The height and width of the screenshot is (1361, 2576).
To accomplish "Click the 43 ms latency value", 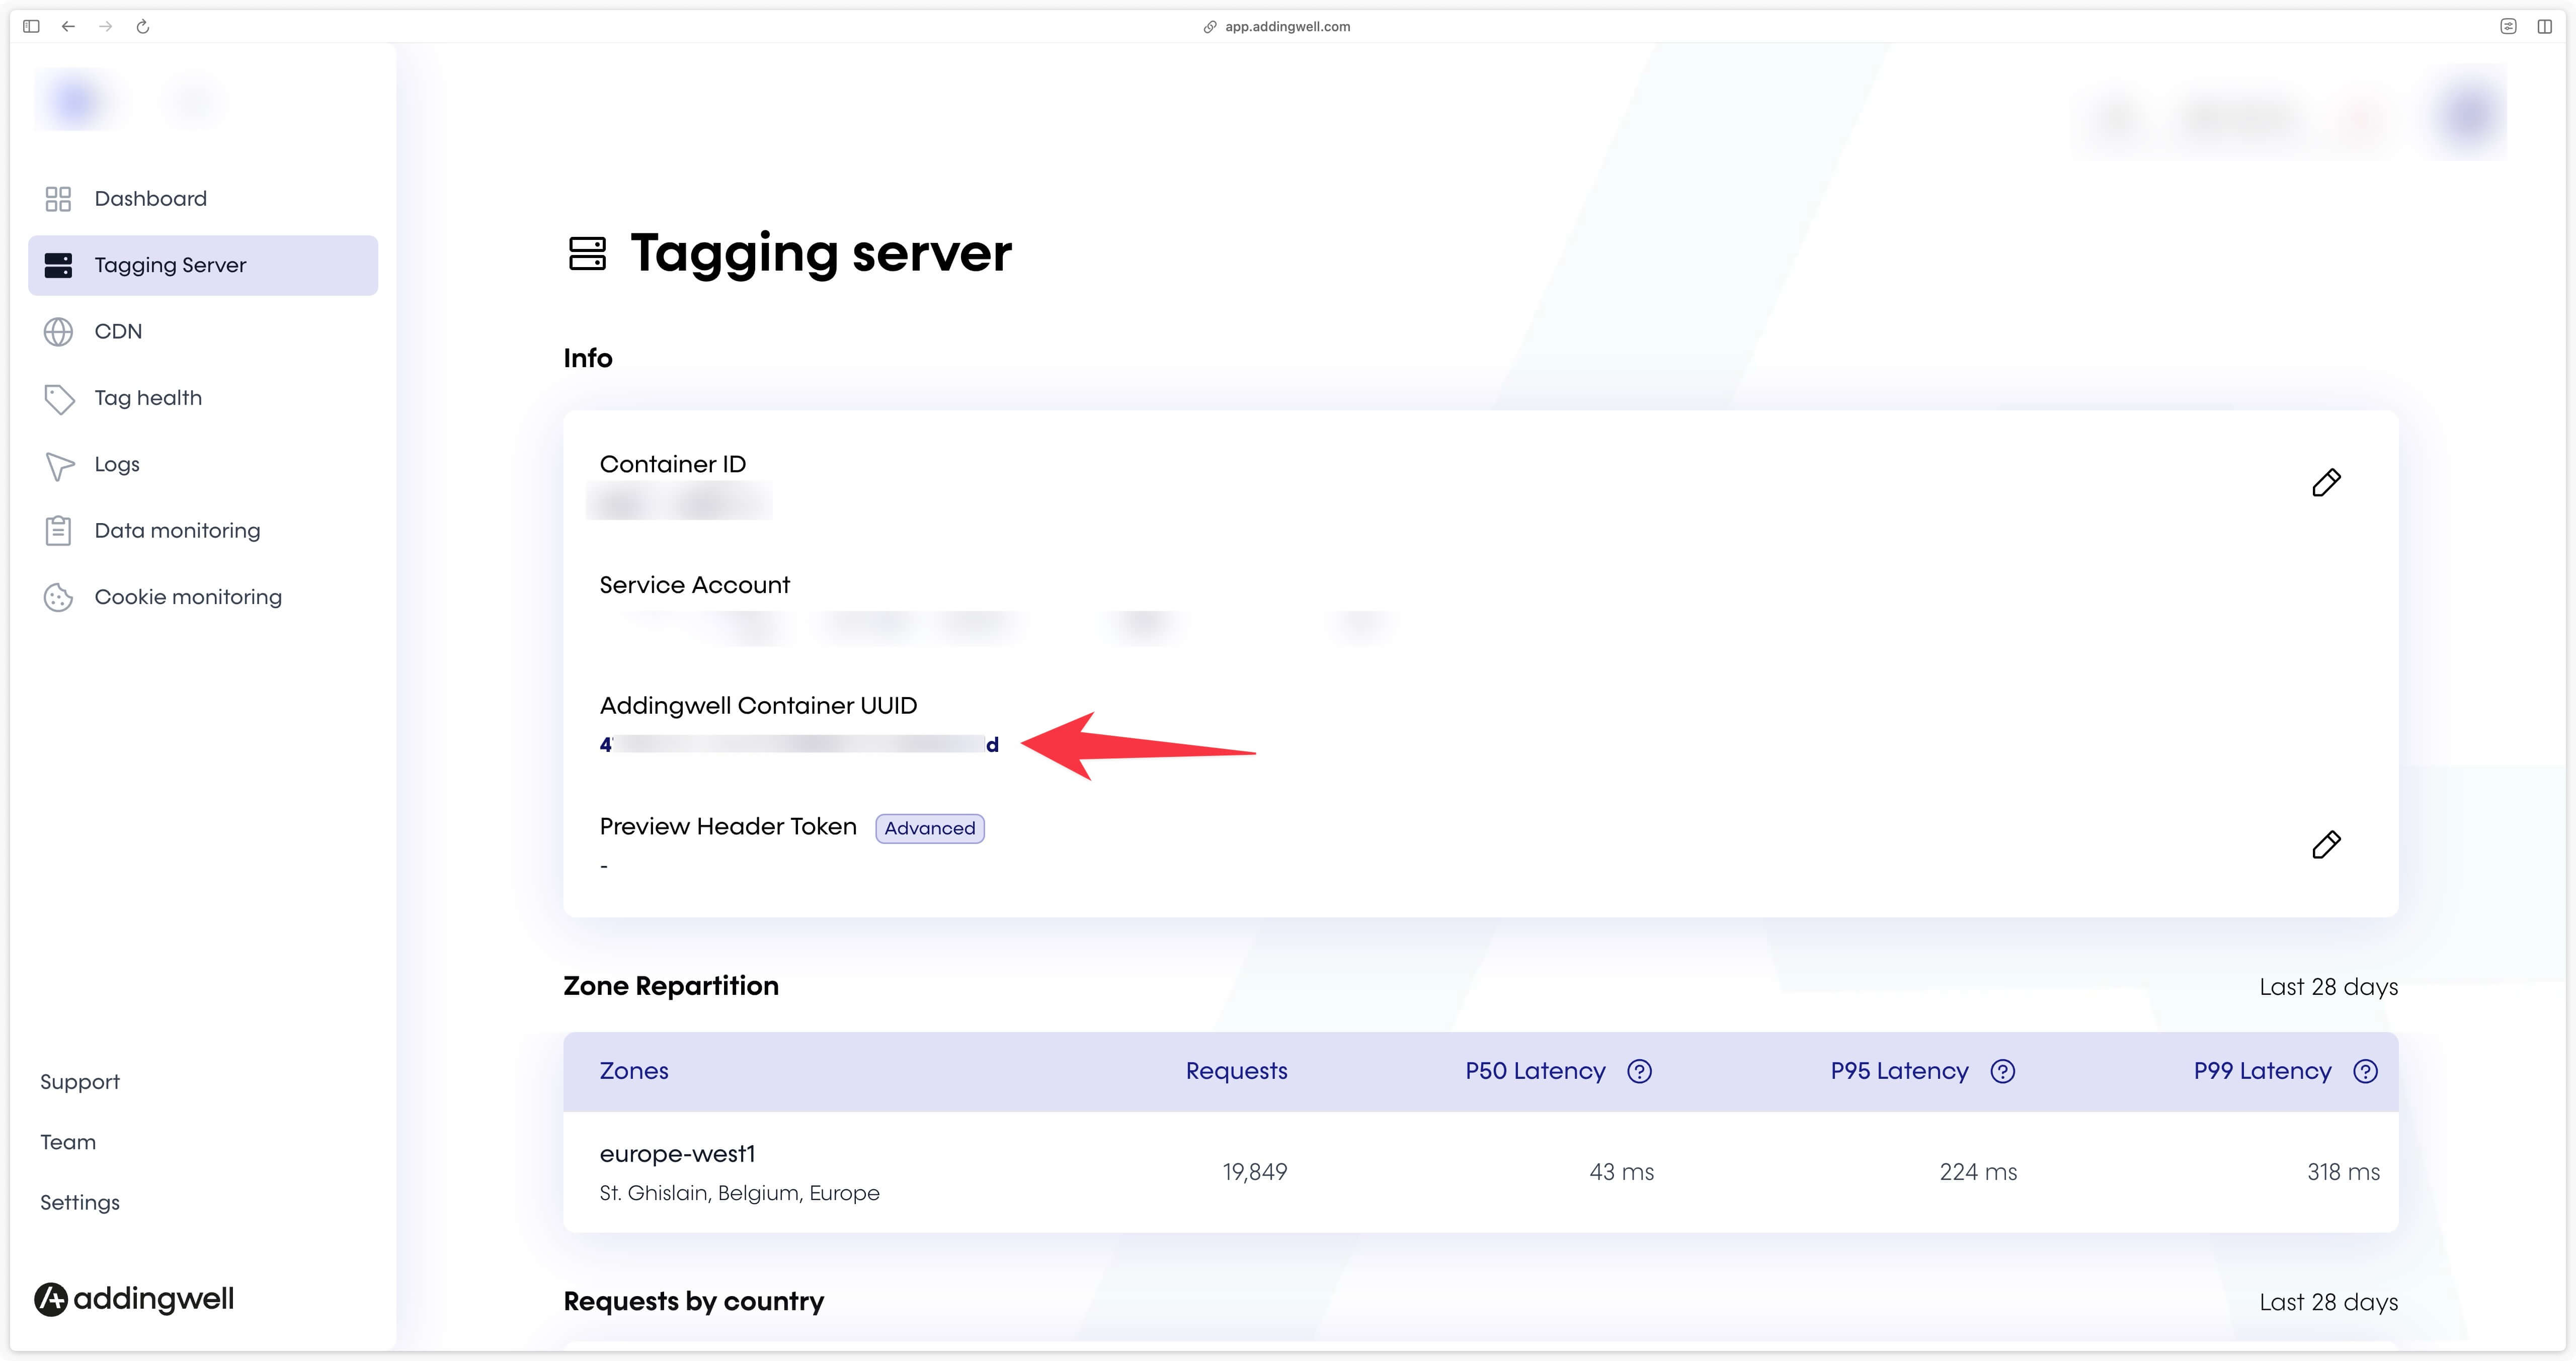I will tap(1621, 1172).
